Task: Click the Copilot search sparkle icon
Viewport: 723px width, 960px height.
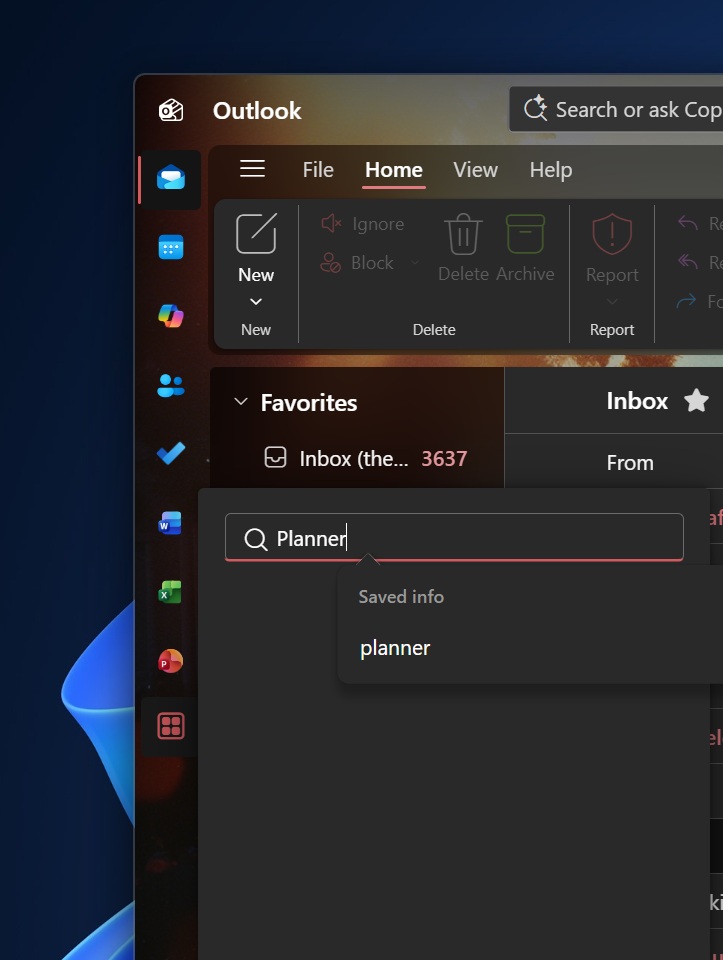Action: (x=536, y=108)
